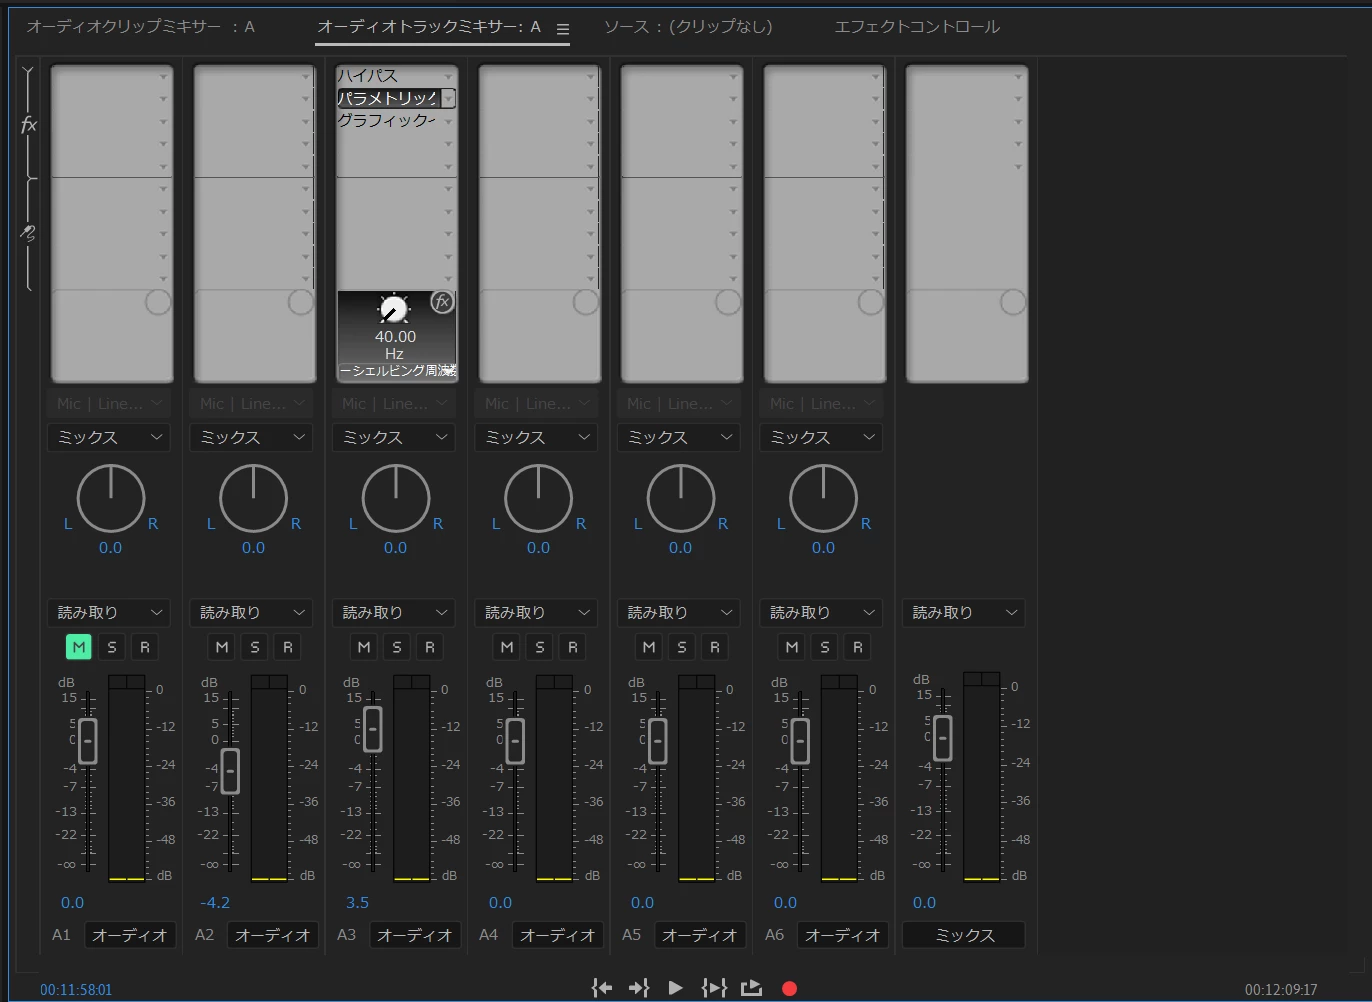Viewport: 1372px width, 1002px height.
Task: Click the A4 effect bypass circle
Action: (x=586, y=302)
